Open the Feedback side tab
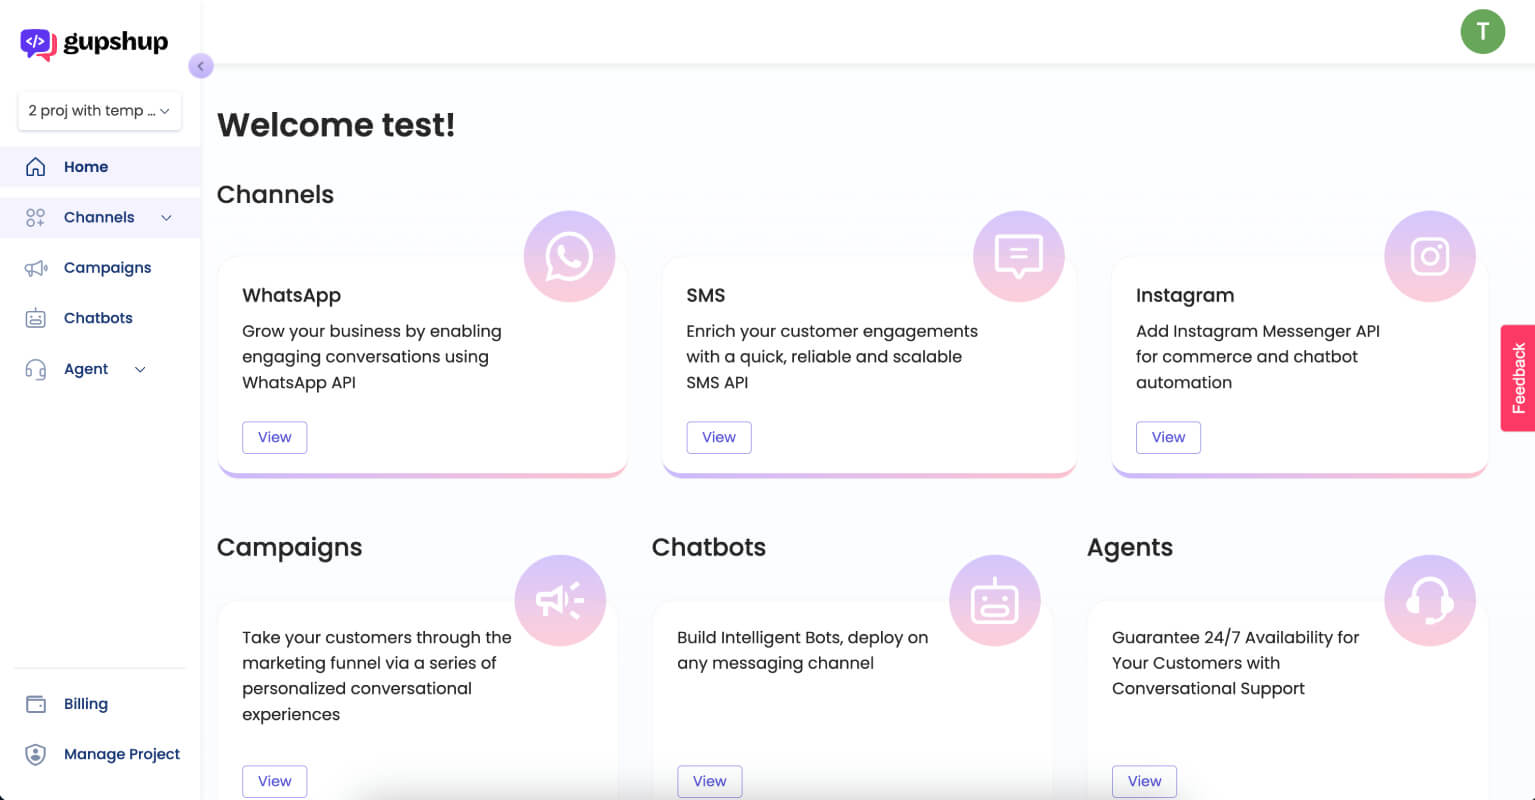 (1518, 378)
